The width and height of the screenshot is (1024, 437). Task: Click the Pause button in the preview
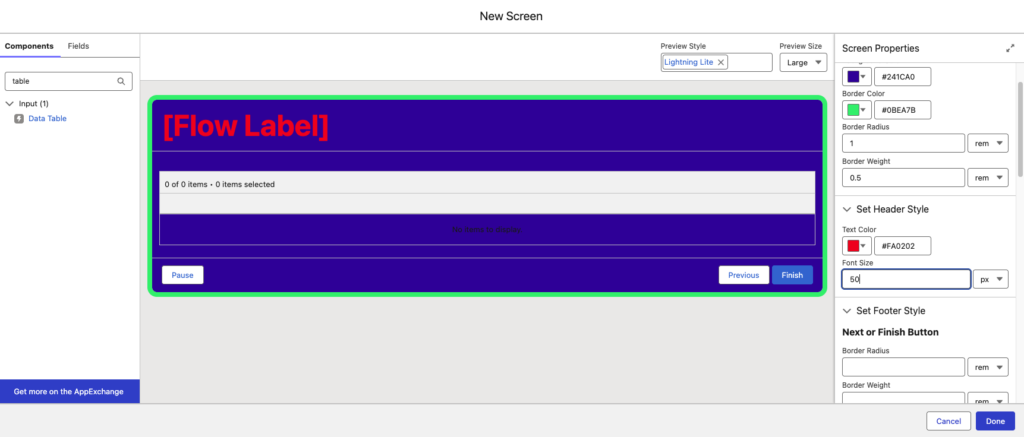183,275
